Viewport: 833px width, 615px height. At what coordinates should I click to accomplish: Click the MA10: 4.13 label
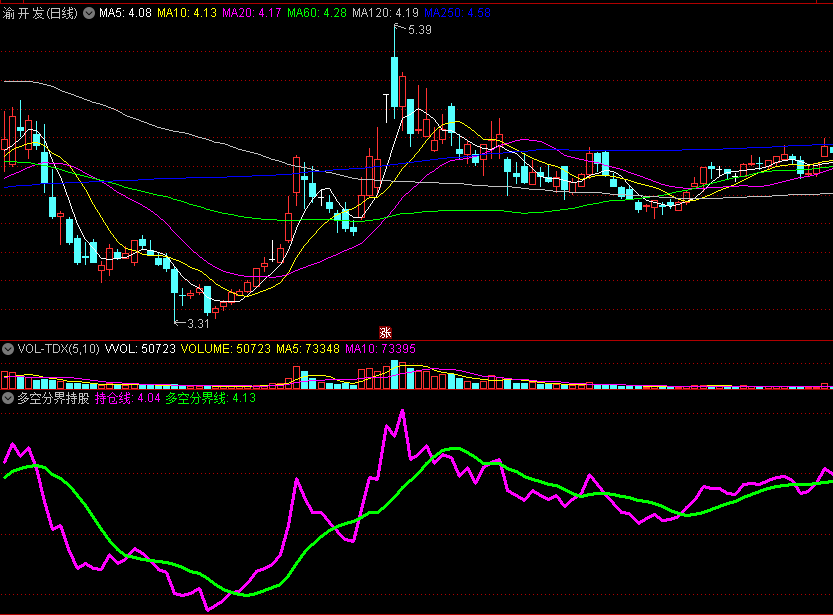pyautogui.click(x=187, y=13)
